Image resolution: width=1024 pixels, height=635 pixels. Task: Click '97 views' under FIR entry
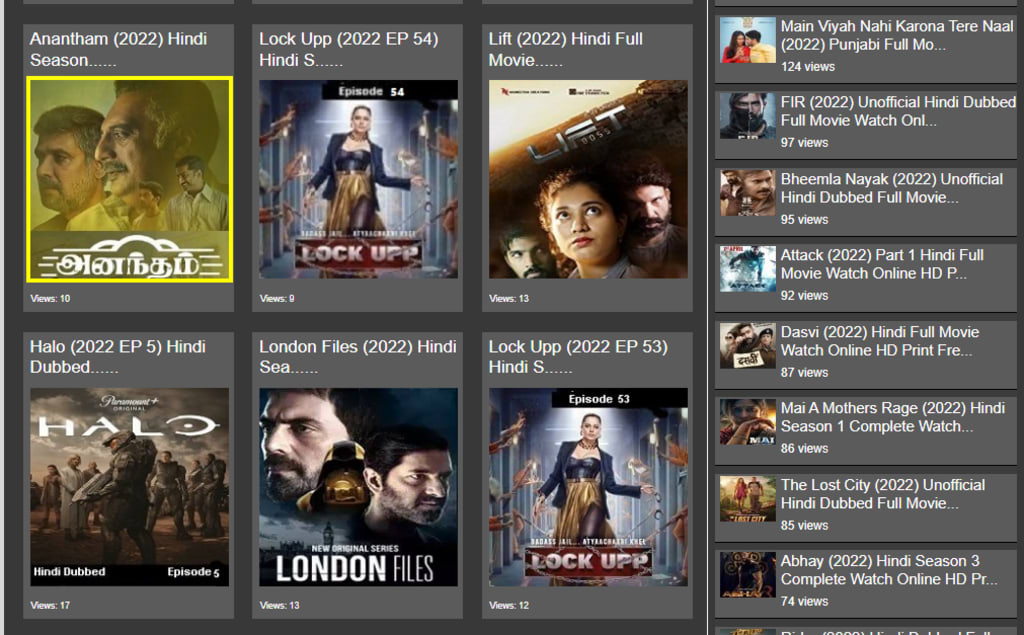click(x=805, y=142)
